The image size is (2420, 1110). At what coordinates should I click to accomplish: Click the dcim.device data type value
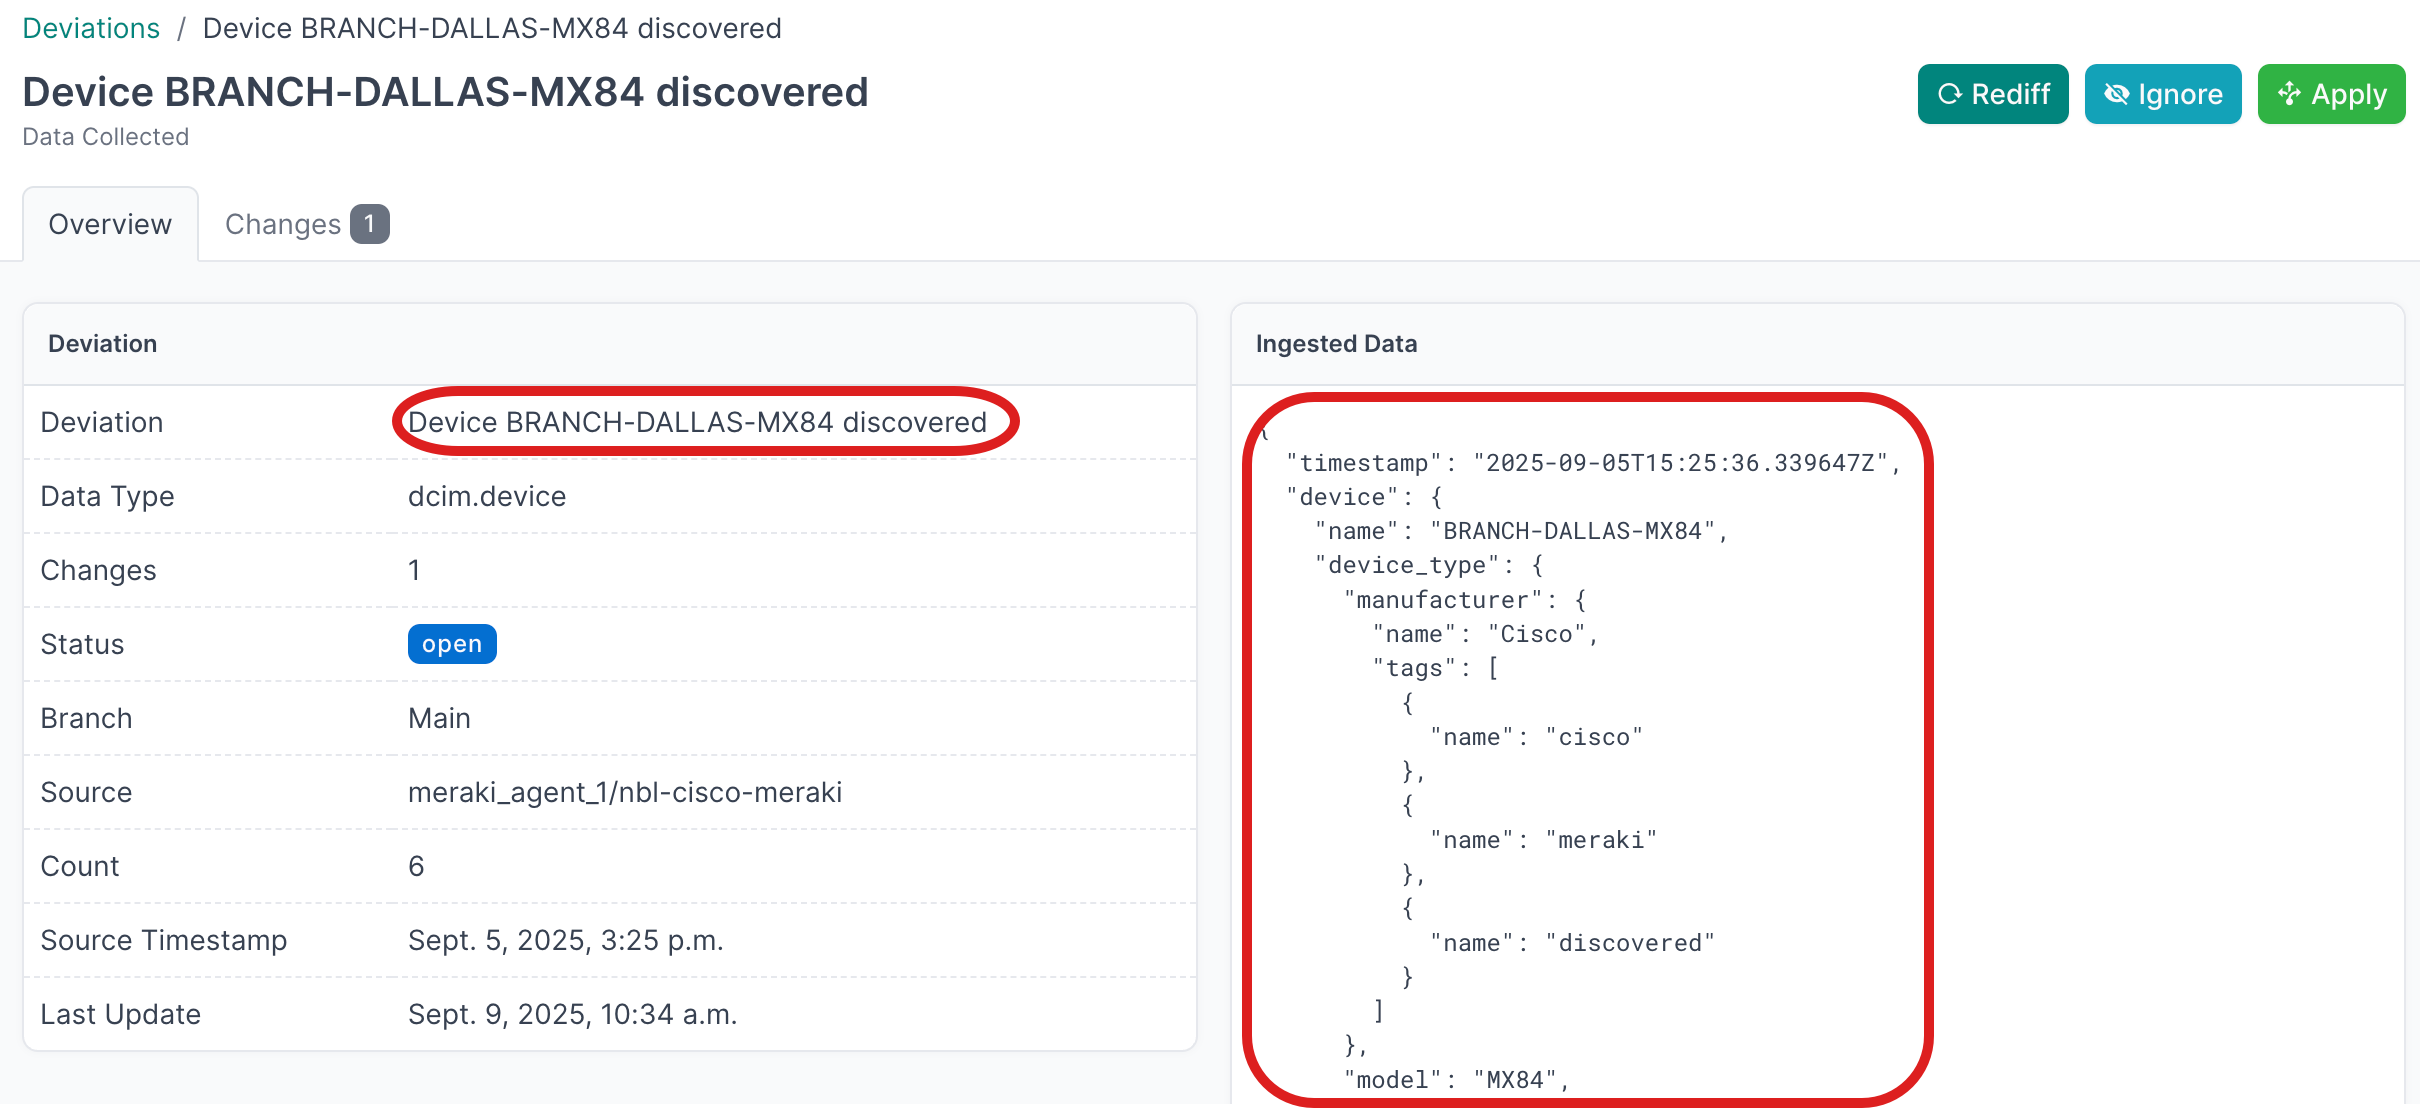[487, 496]
